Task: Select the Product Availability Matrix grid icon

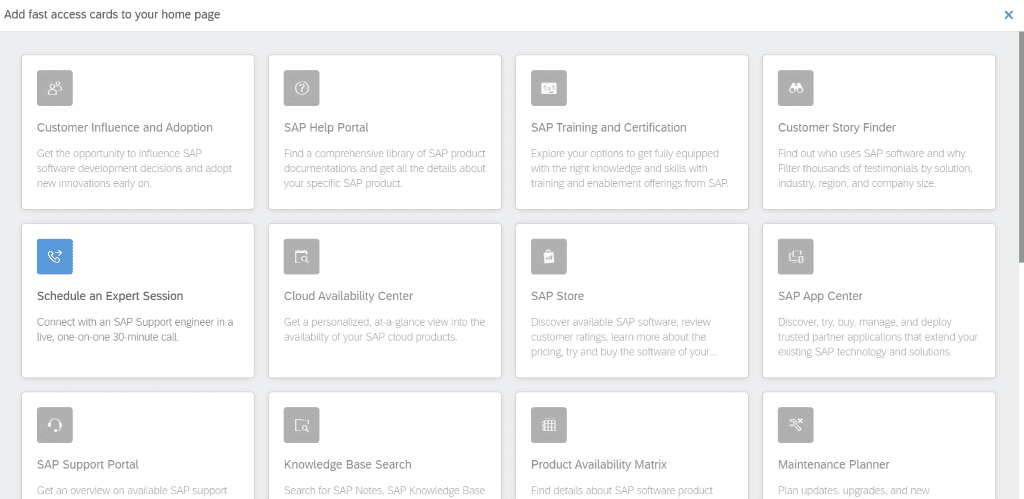Action: pyautogui.click(x=548, y=424)
